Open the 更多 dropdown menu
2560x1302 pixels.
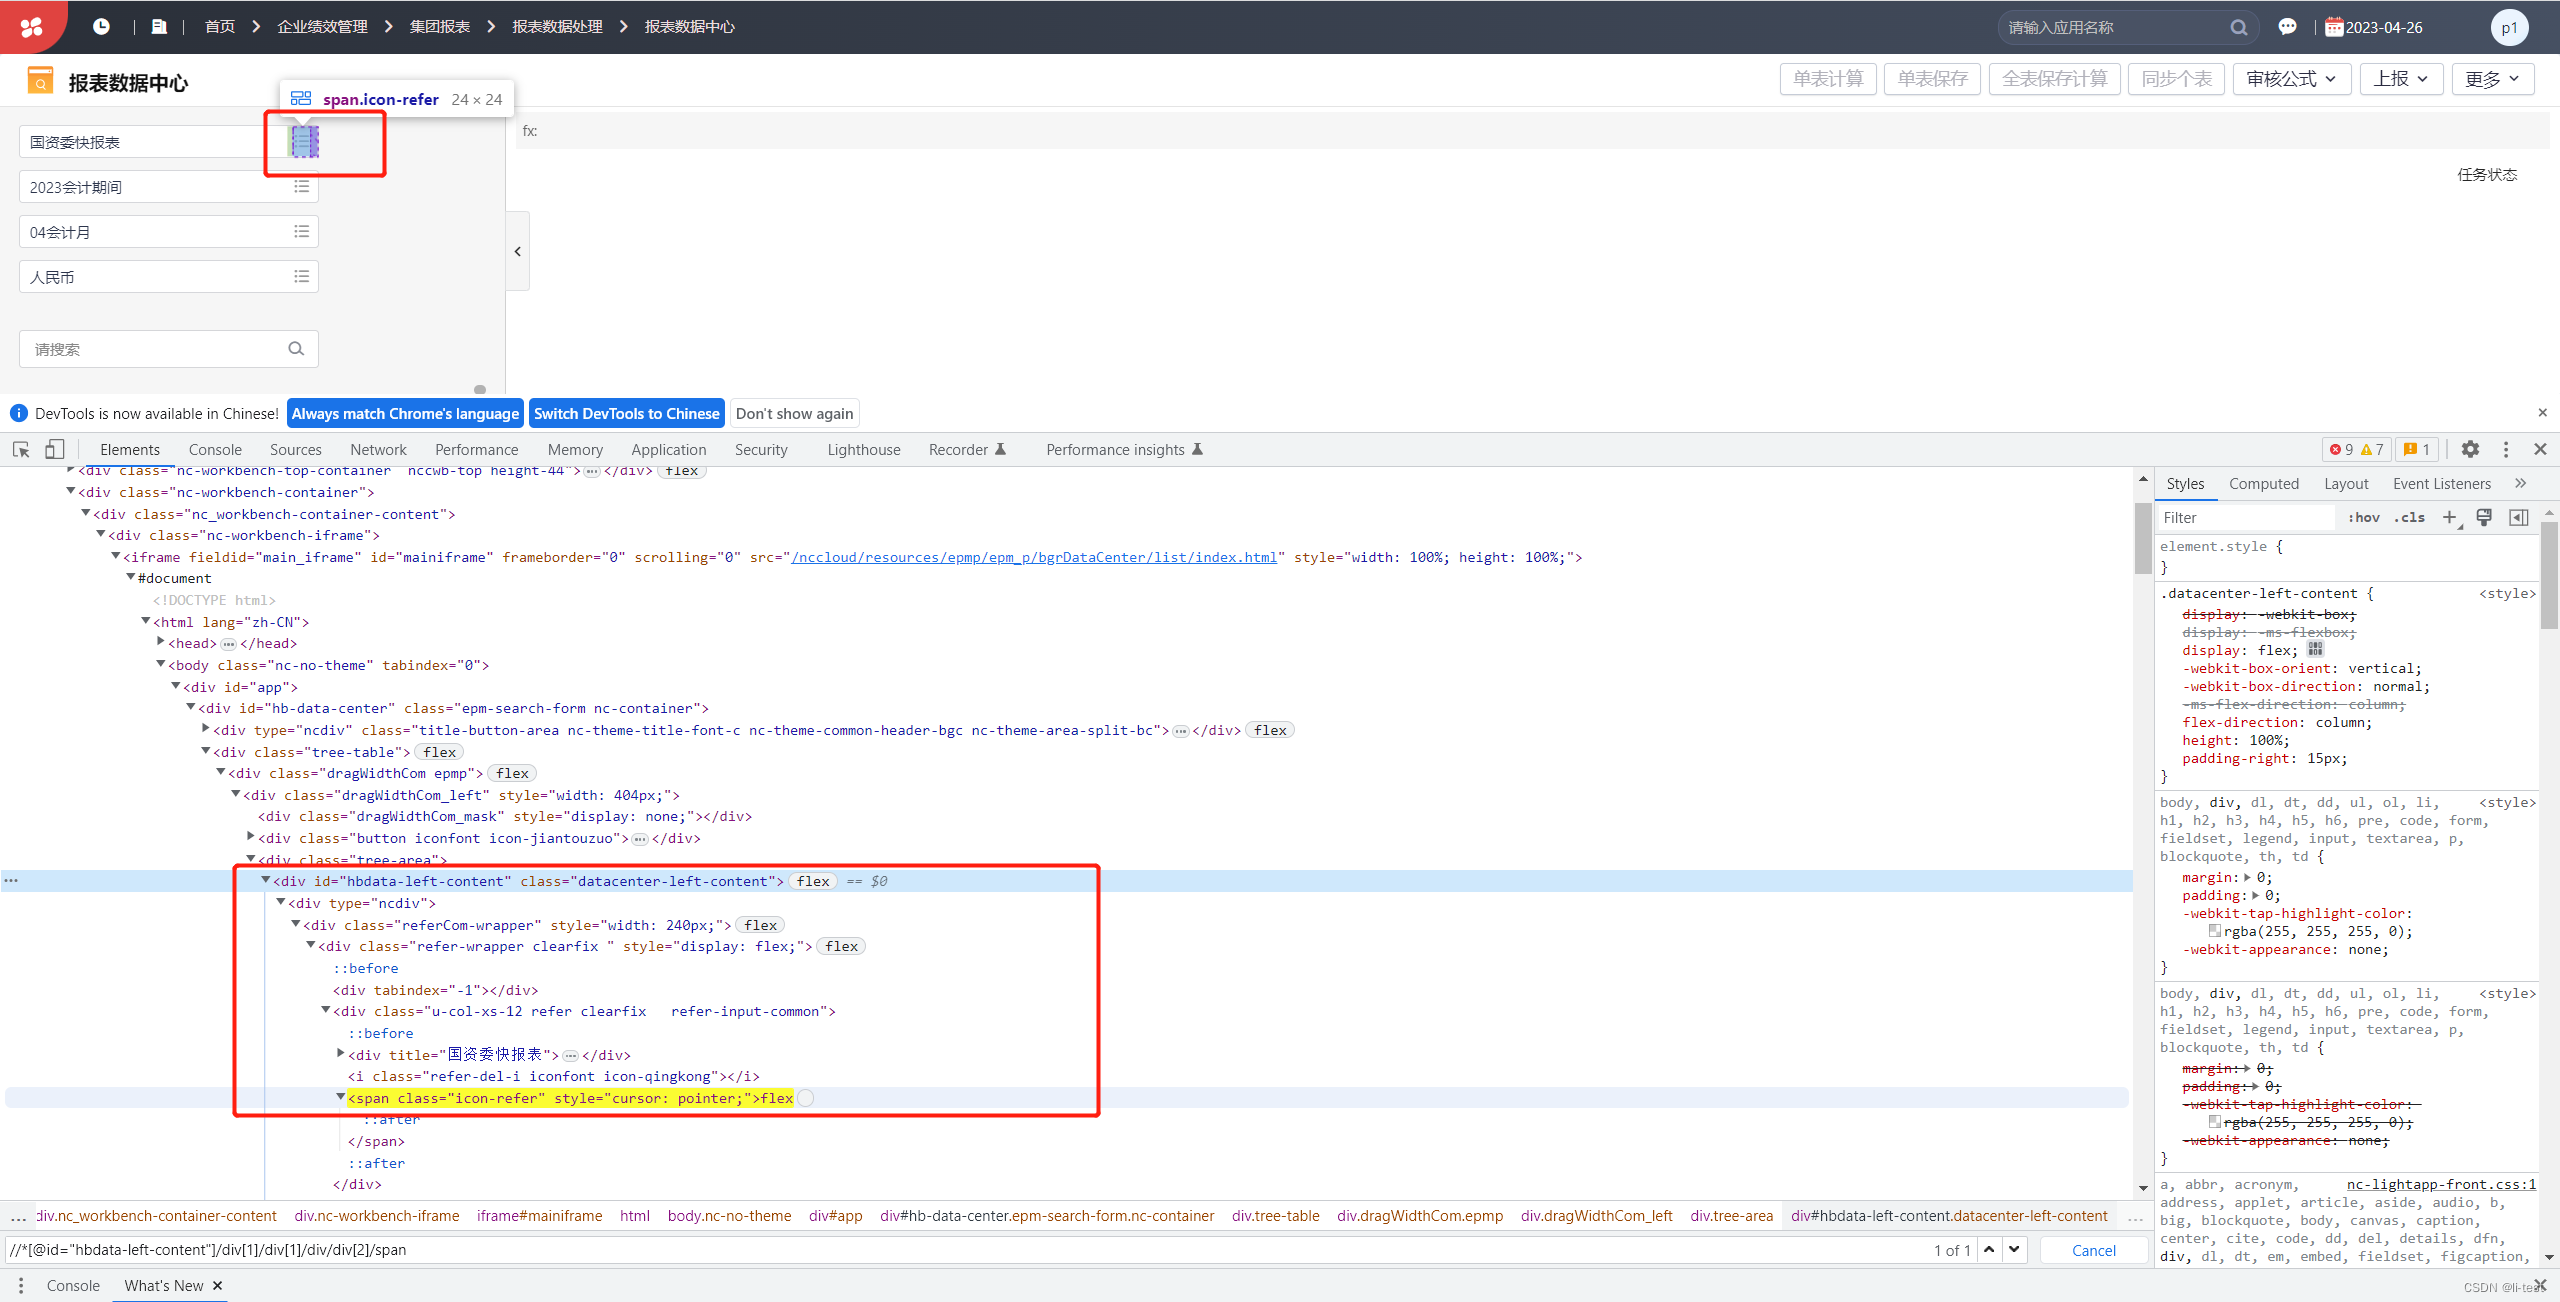[x=2492, y=78]
